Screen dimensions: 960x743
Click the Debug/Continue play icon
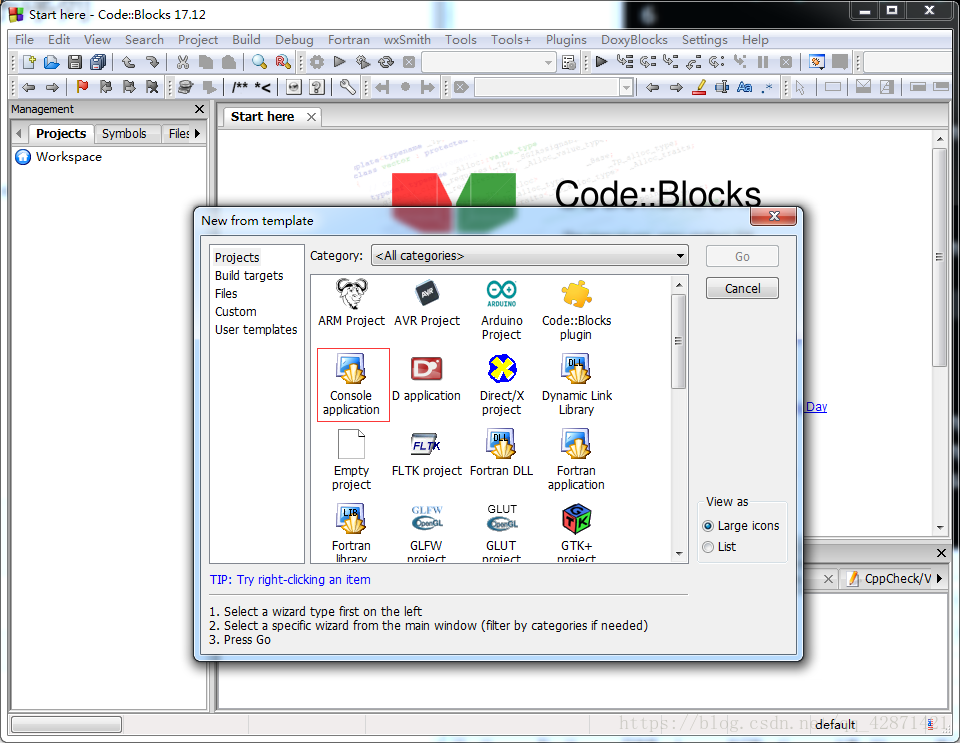click(601, 62)
